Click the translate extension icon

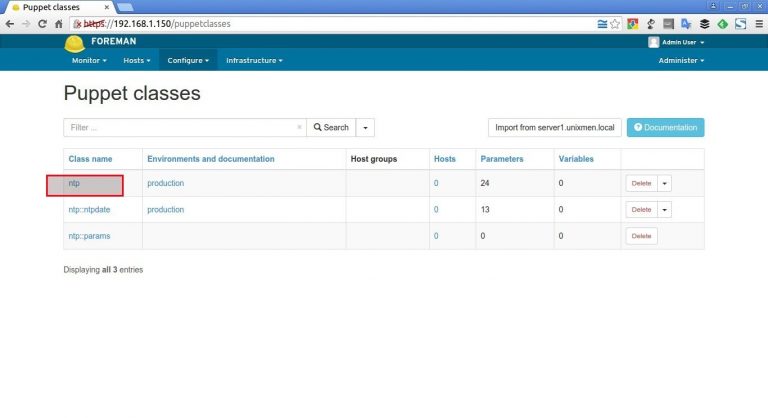pos(686,24)
